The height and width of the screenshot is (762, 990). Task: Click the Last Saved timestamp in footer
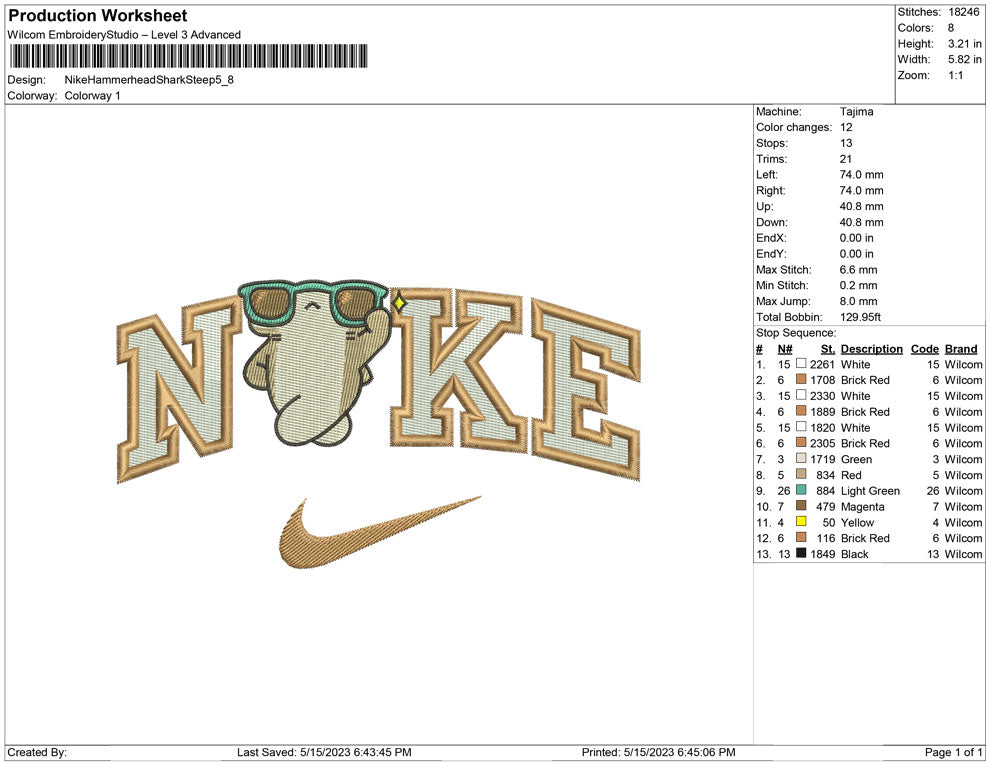(x=324, y=752)
